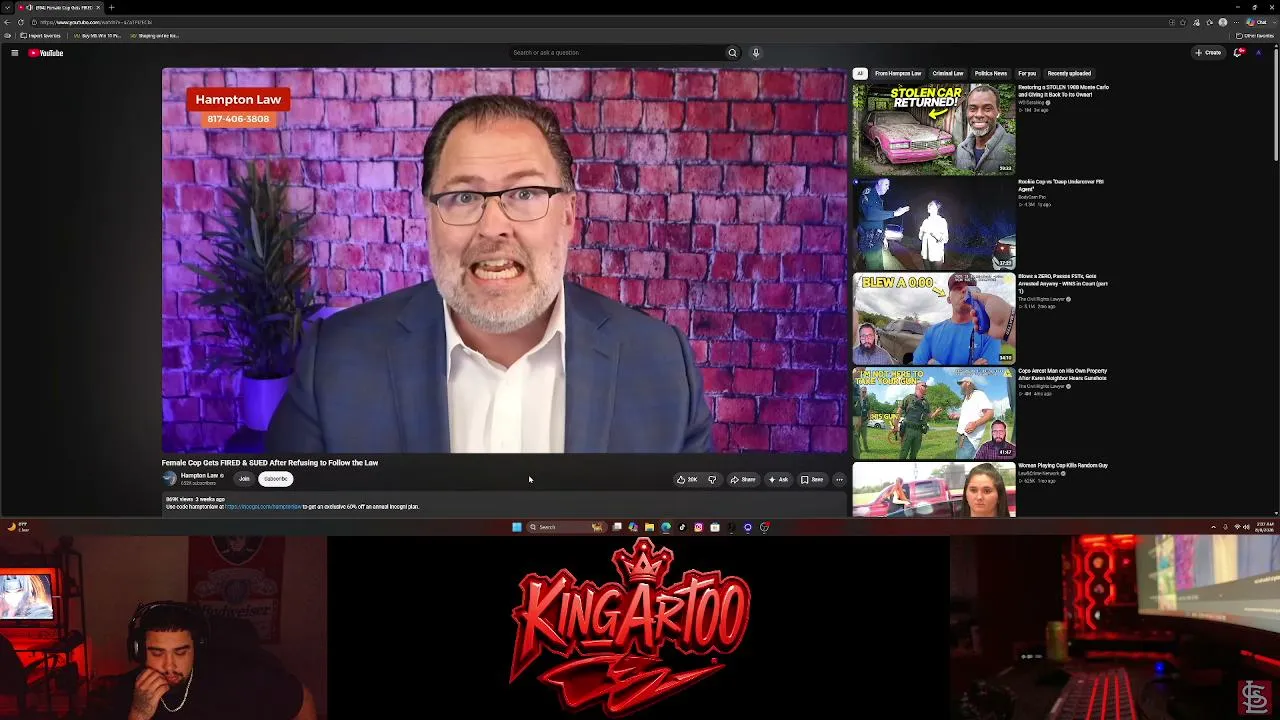1280x720 pixels.
Task: Open the Woman Playing Cop video thumbnail
Action: (x=934, y=490)
